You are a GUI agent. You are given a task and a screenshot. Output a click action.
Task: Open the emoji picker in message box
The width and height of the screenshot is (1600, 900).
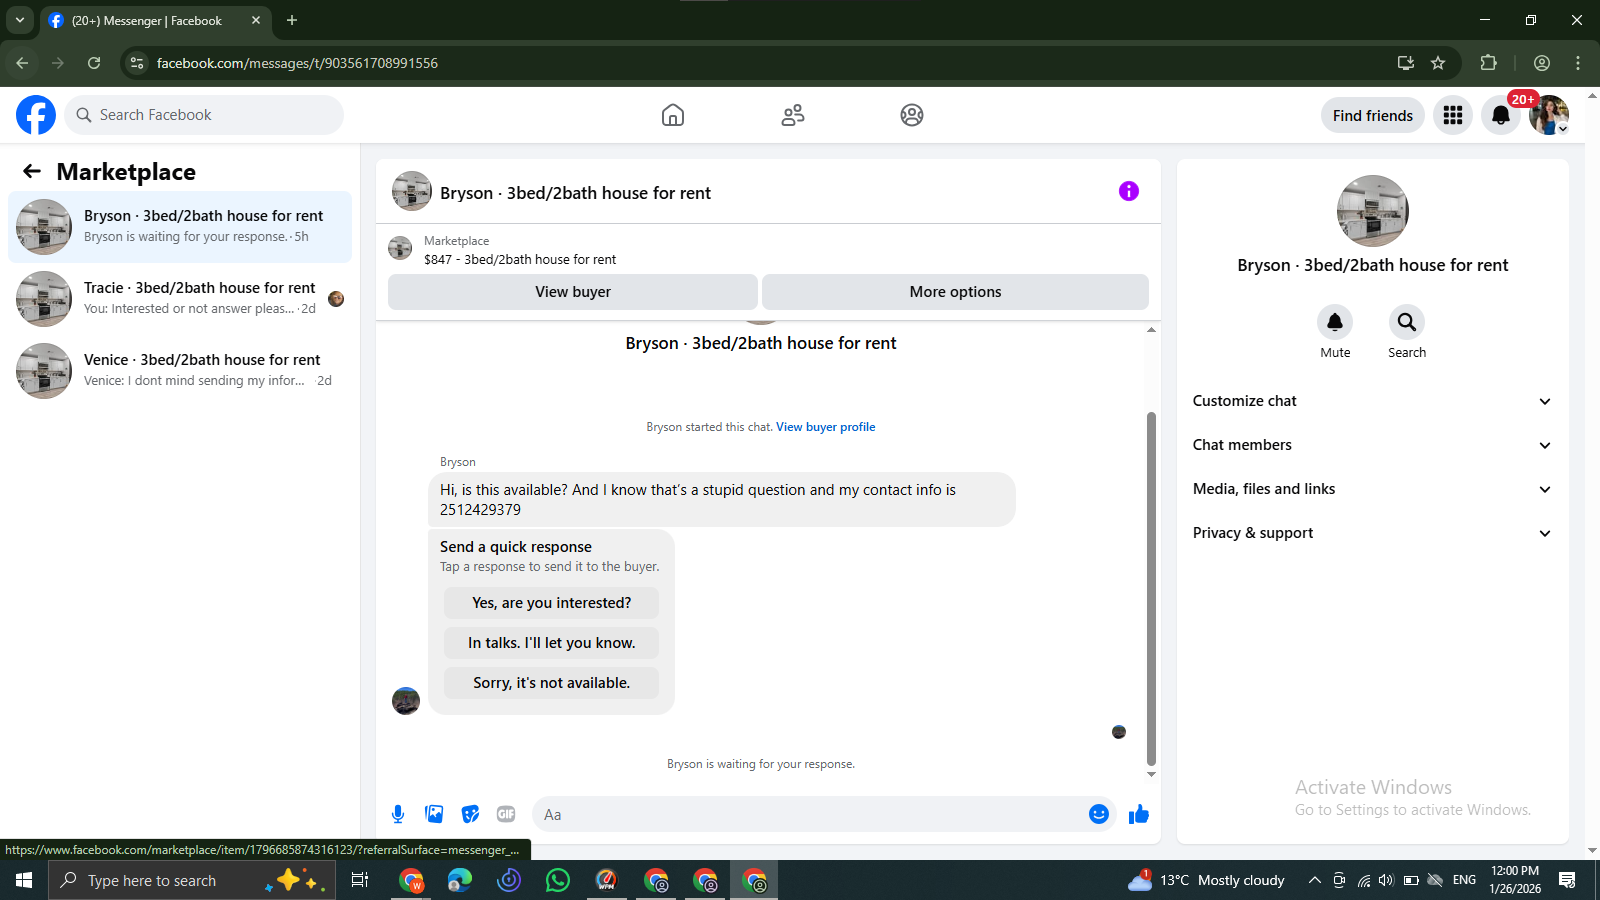[1099, 814]
